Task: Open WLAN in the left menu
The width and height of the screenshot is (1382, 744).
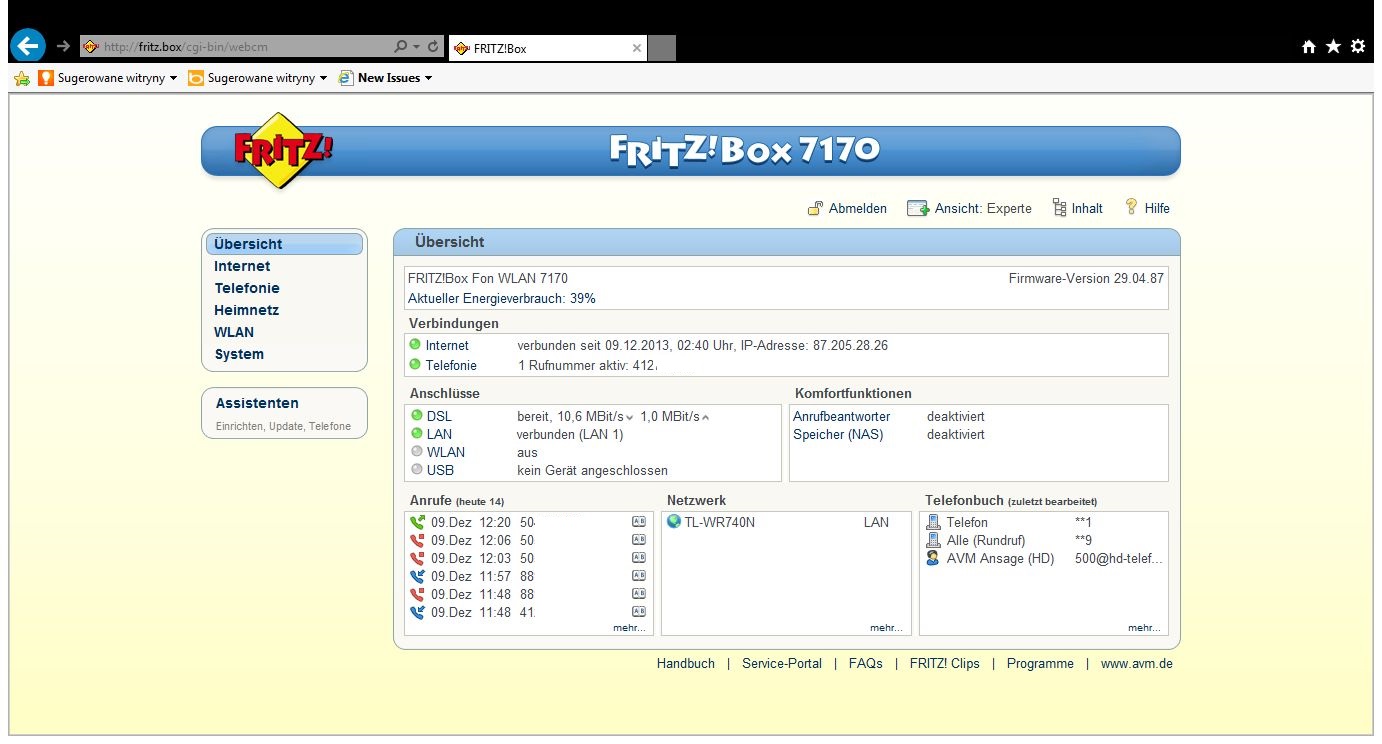Action: [x=234, y=332]
